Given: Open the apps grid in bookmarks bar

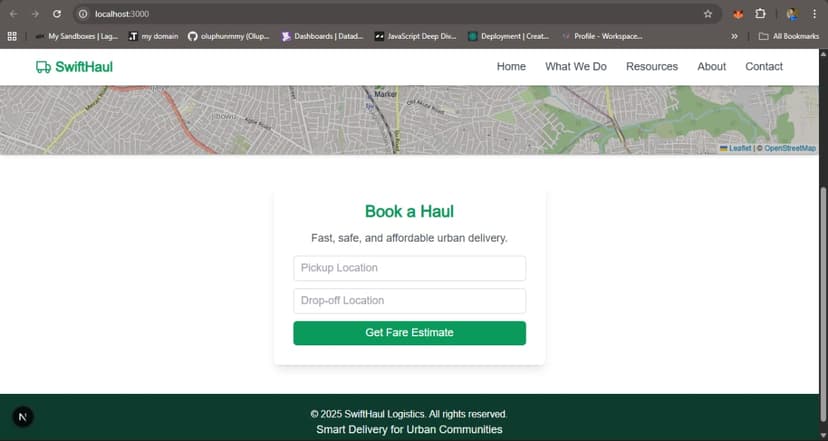Looking at the screenshot, I should tap(12, 36).
